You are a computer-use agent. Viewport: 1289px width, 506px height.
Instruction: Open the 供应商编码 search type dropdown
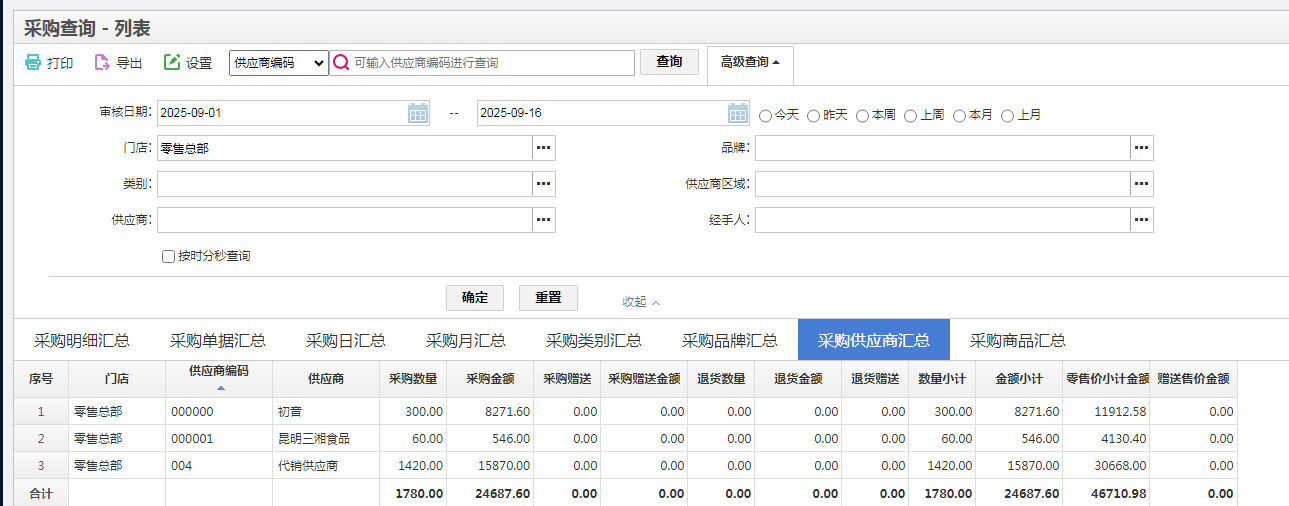click(x=279, y=63)
